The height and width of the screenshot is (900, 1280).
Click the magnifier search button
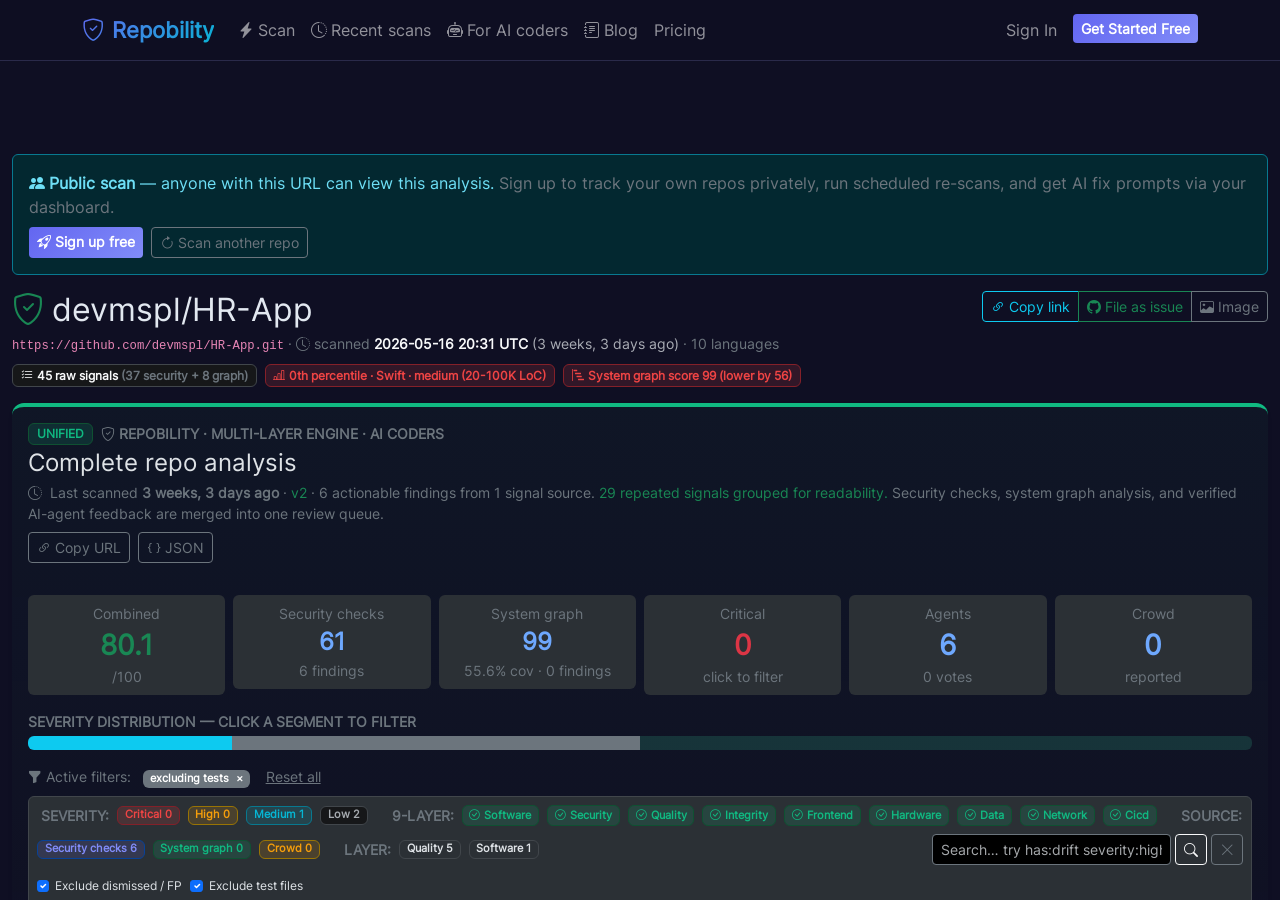pyautogui.click(x=1191, y=850)
